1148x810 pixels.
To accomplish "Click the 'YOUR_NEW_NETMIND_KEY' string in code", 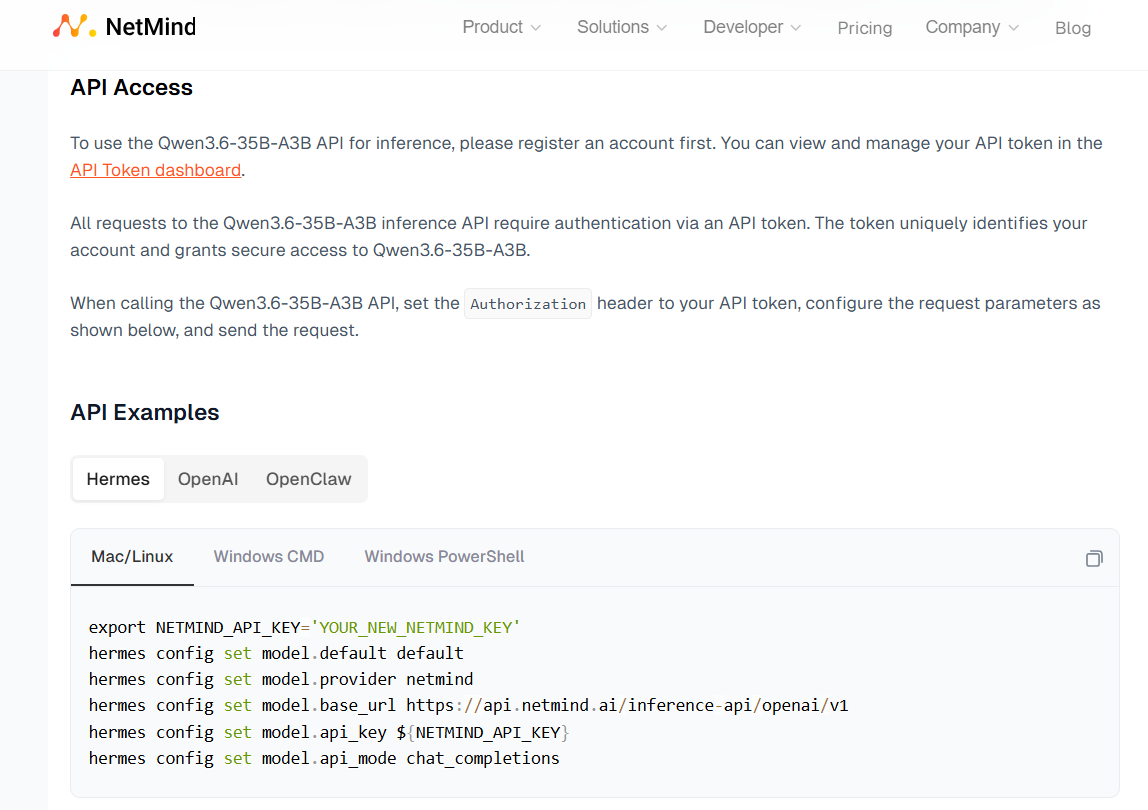I will coord(416,628).
